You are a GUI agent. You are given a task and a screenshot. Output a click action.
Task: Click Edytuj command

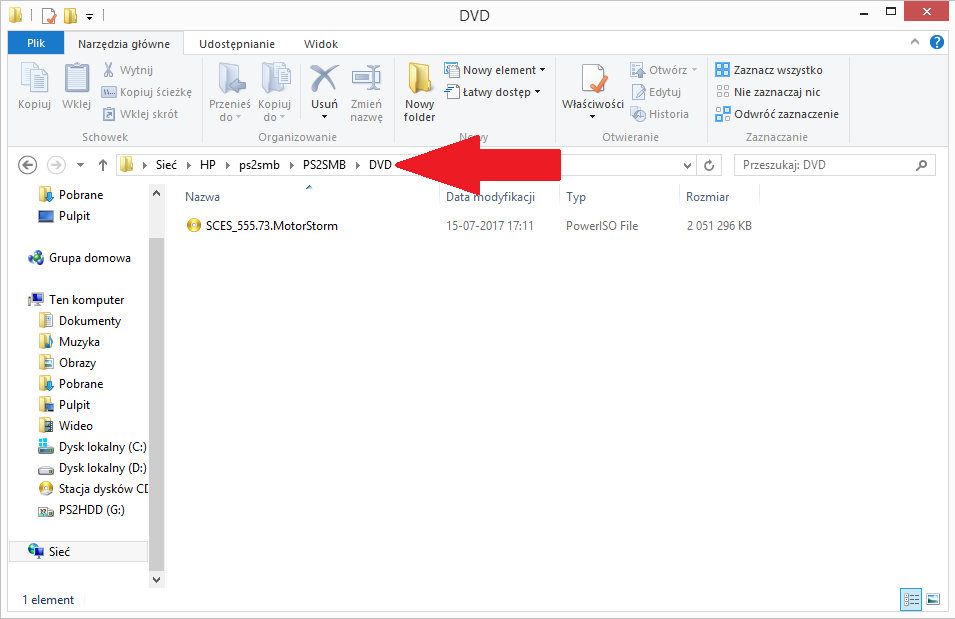657,92
